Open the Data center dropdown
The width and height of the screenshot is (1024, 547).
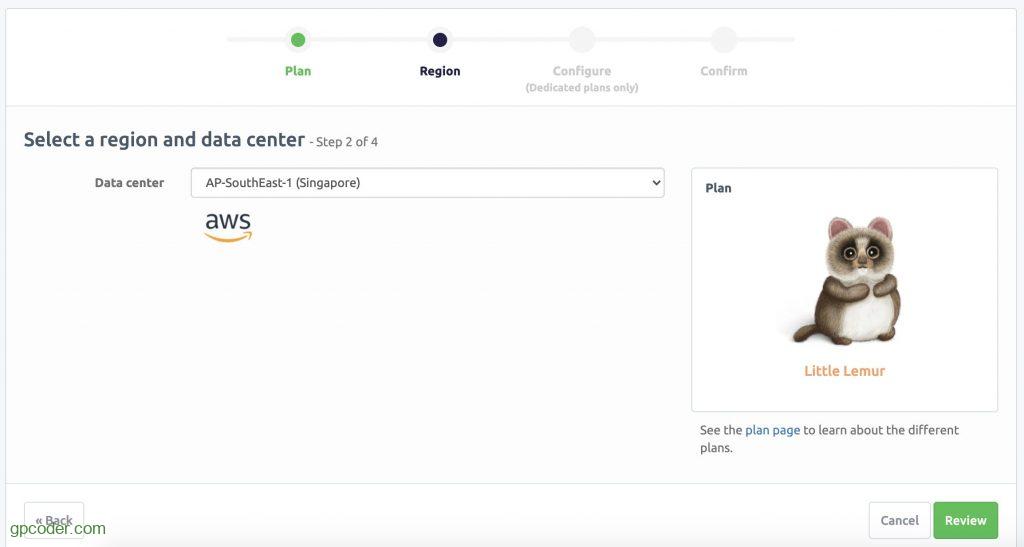pos(427,183)
